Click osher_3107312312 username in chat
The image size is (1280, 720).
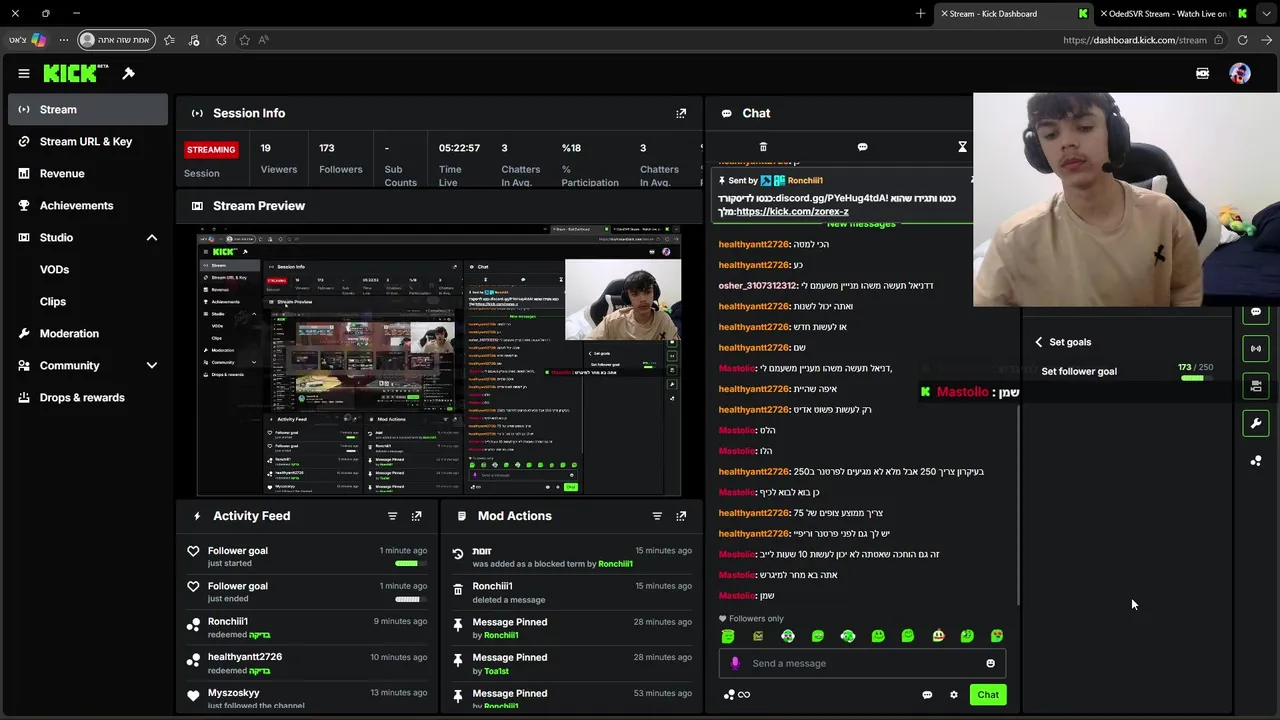[758, 286]
